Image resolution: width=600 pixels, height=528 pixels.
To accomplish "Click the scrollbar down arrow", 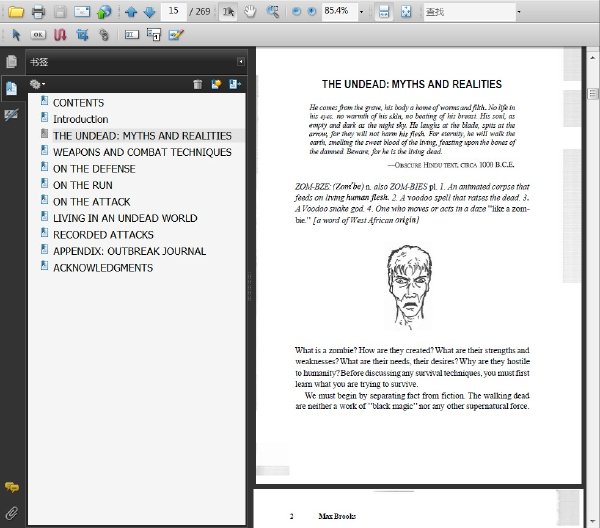I will point(593,521).
